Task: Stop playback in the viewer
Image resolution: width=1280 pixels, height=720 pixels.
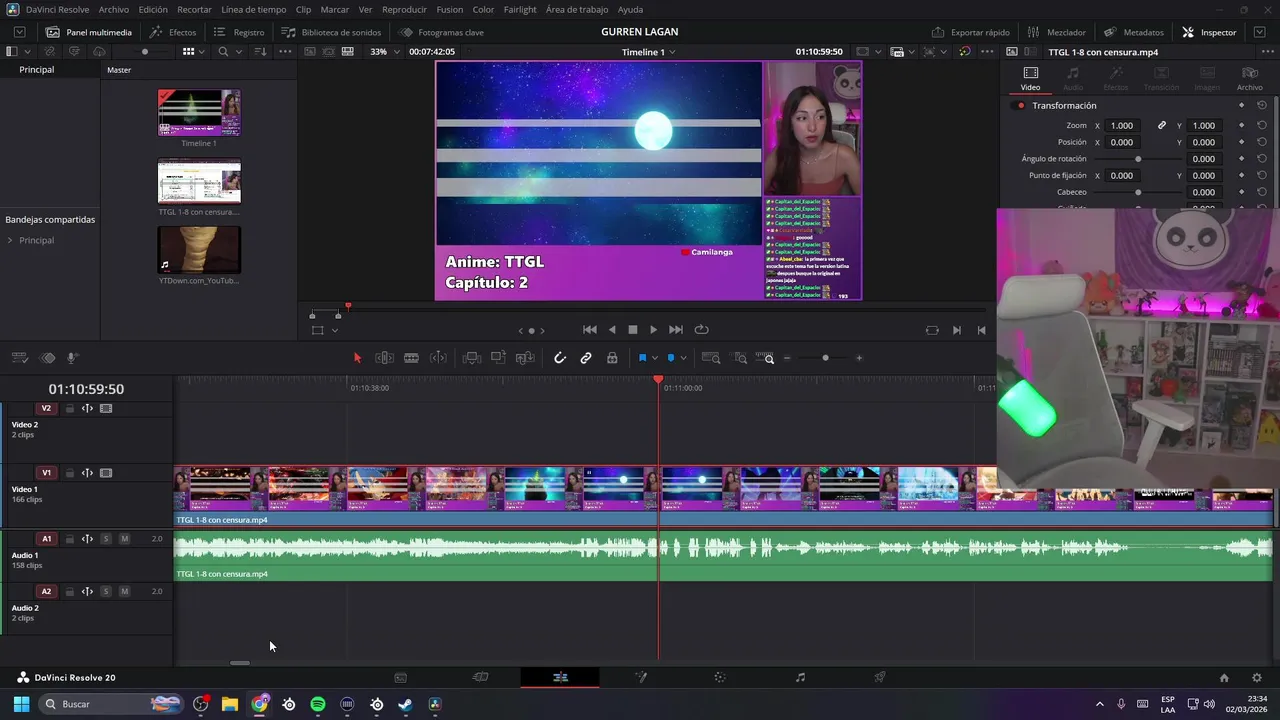Action: point(632,330)
